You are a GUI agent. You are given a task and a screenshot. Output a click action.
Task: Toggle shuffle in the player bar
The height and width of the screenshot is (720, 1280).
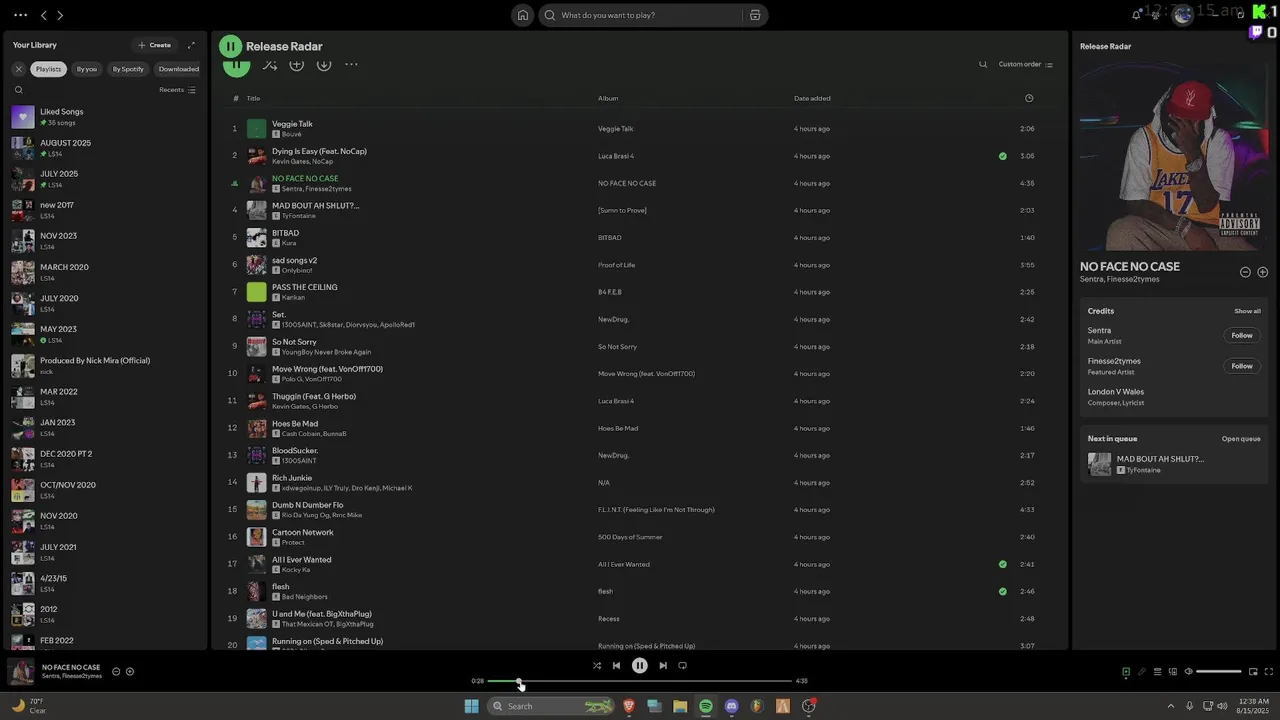[597, 665]
